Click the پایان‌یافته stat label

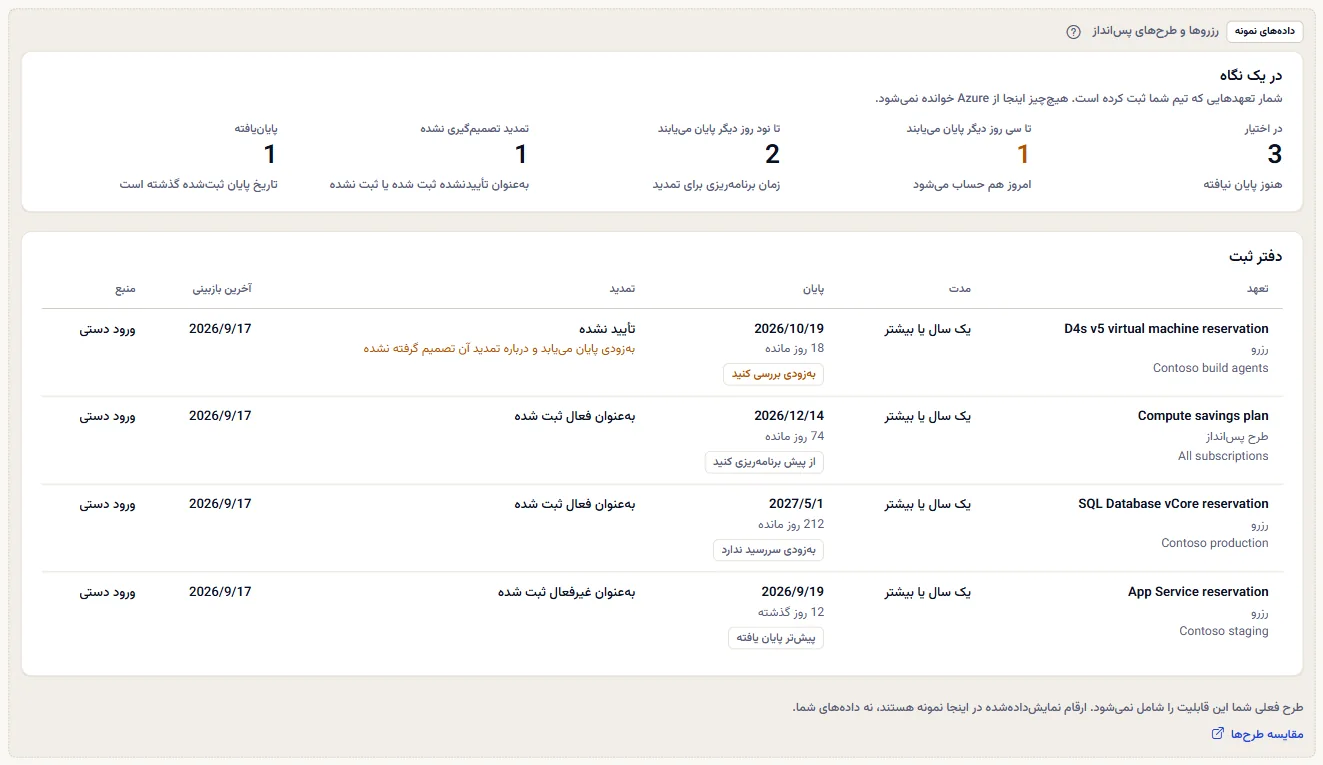pyautogui.click(x=256, y=129)
